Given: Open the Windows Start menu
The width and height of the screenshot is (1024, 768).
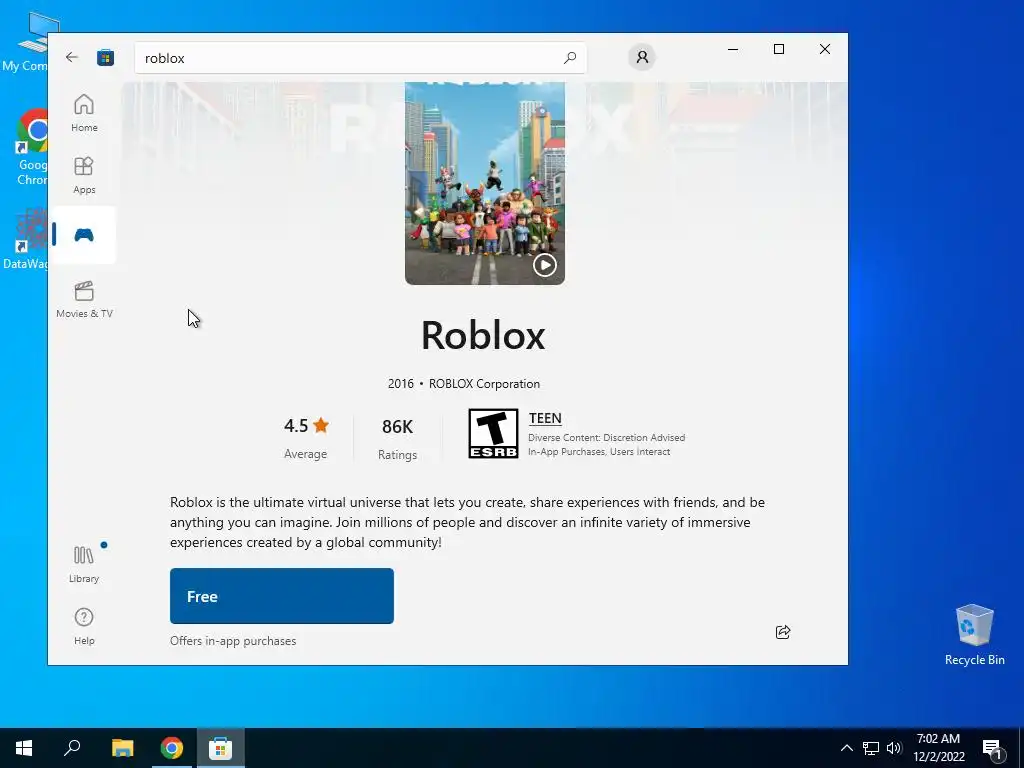Looking at the screenshot, I should pyautogui.click(x=24, y=748).
